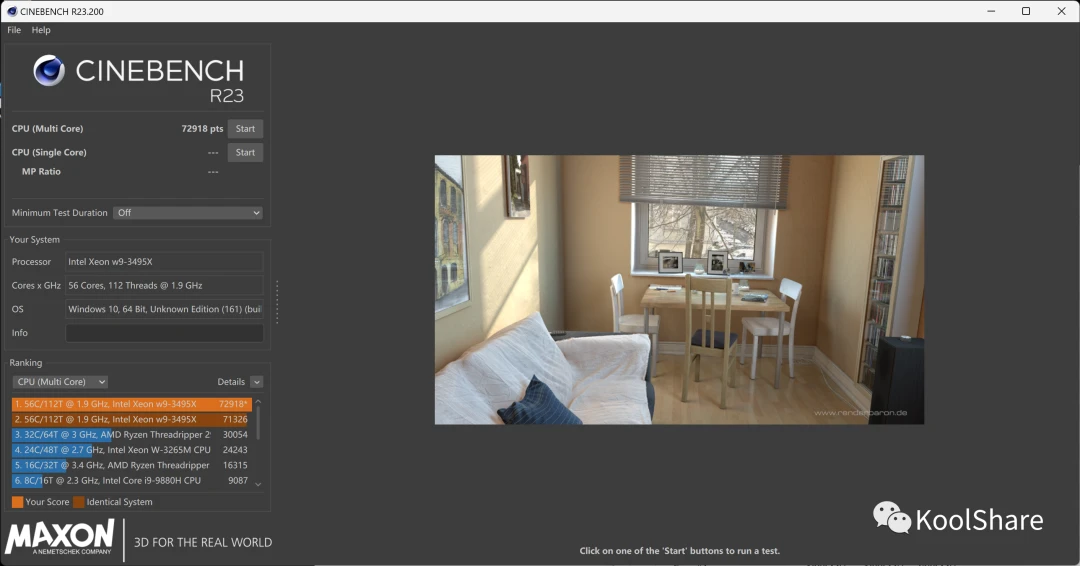The height and width of the screenshot is (566, 1080).
Task: Select the Intel Xeon W-3265M ranking row
Action: [x=132, y=450]
